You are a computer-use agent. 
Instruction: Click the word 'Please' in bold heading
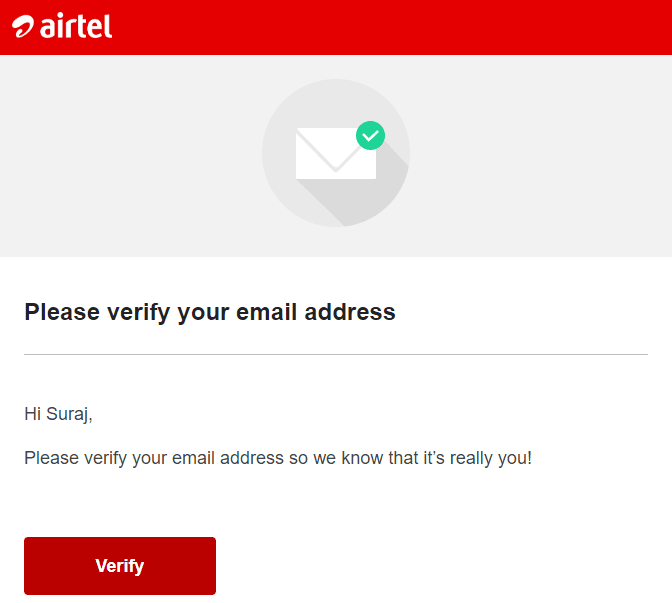[62, 312]
